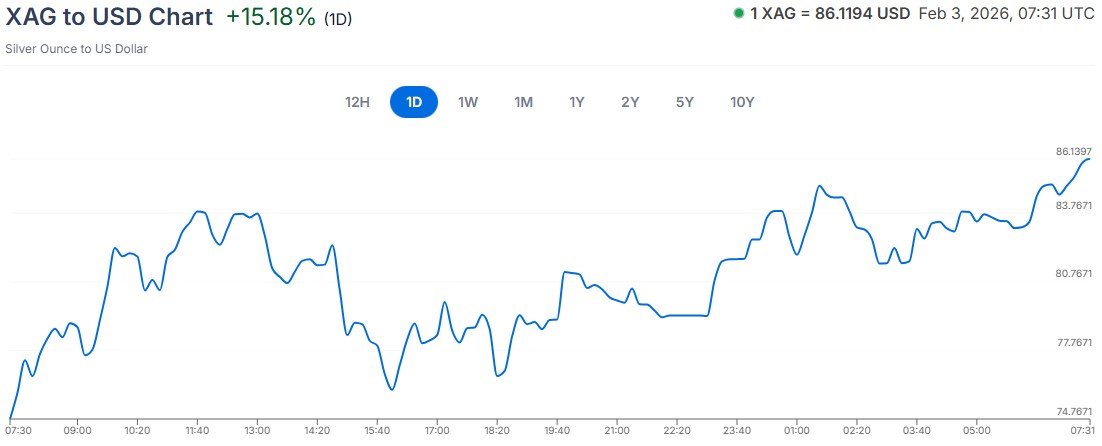Click the 21:00 x-axis time label

pos(616,429)
